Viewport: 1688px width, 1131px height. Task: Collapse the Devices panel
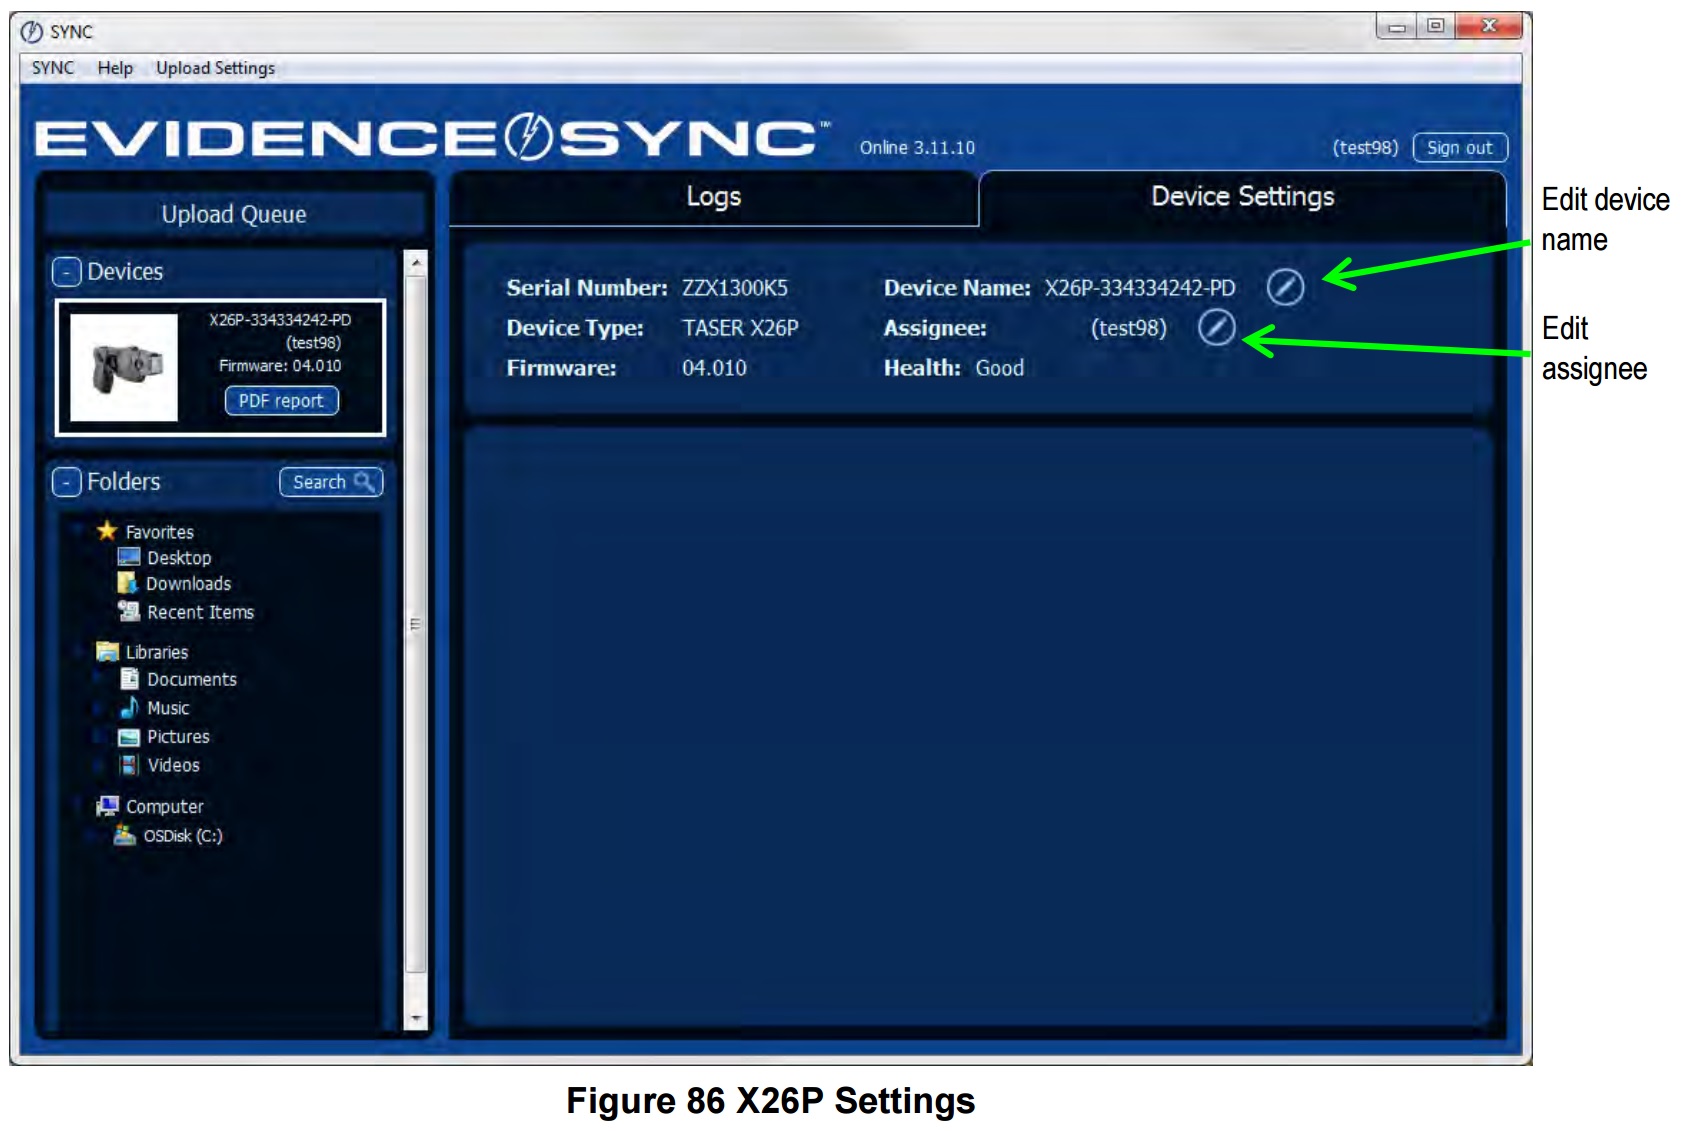point(66,270)
